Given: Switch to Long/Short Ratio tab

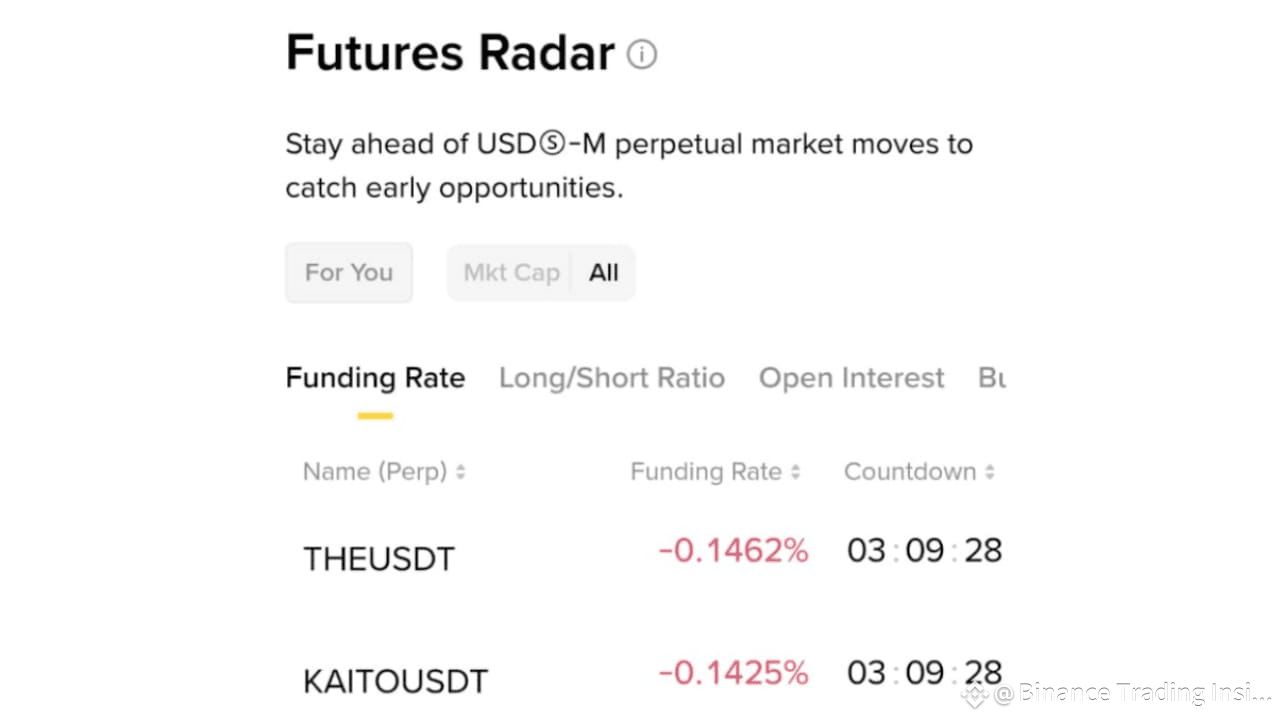Looking at the screenshot, I should (612, 378).
